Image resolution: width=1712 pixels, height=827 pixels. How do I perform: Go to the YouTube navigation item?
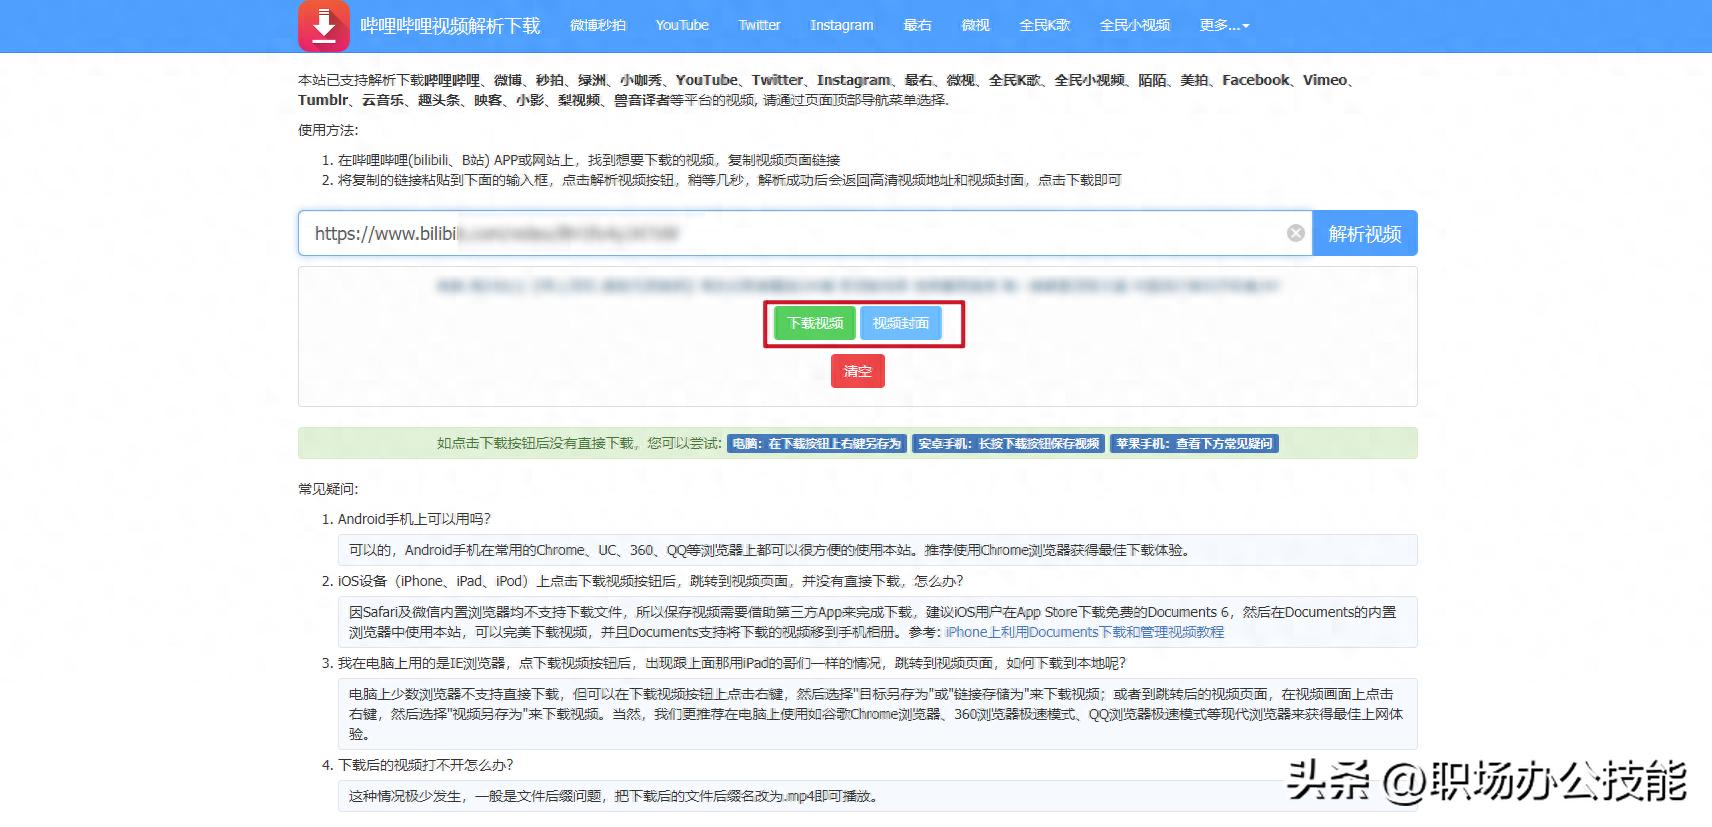[682, 25]
